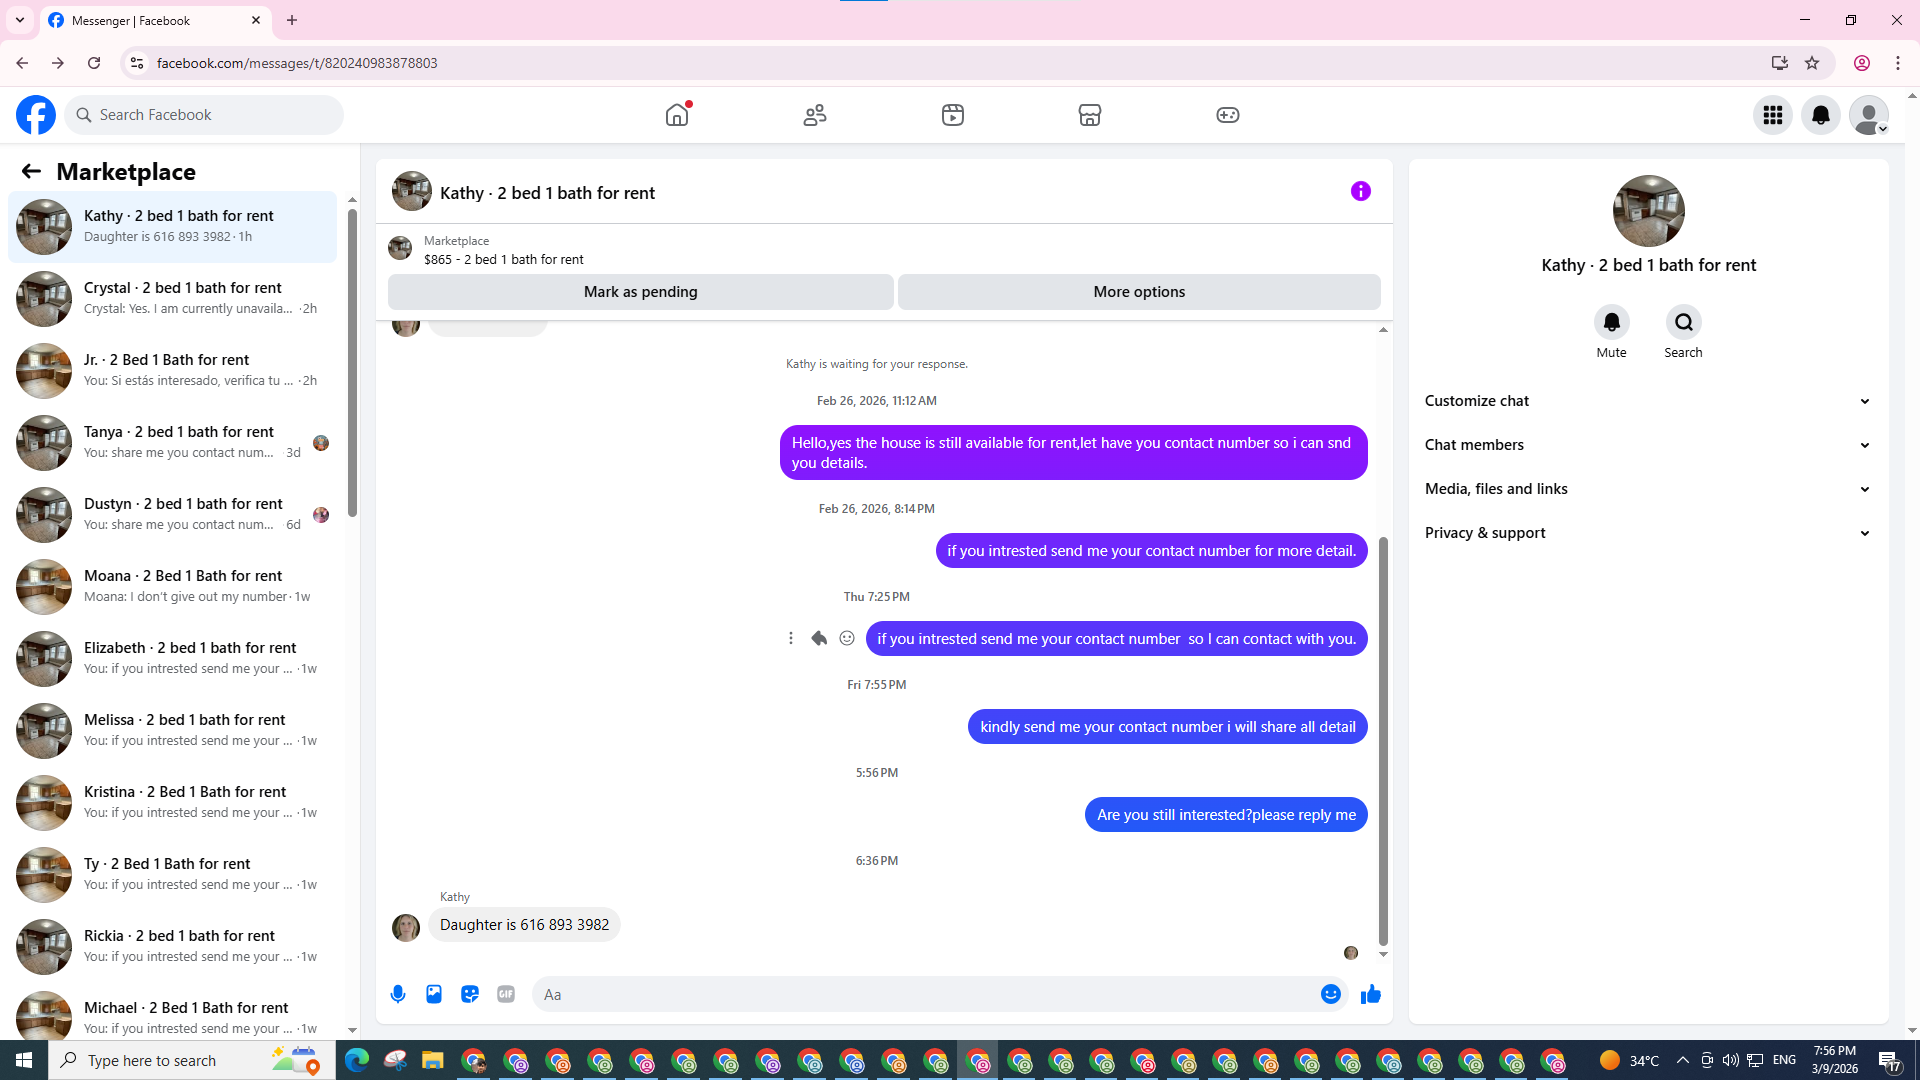1920x1080 pixels.
Task: Open the sticker picker icon
Action: click(x=470, y=994)
